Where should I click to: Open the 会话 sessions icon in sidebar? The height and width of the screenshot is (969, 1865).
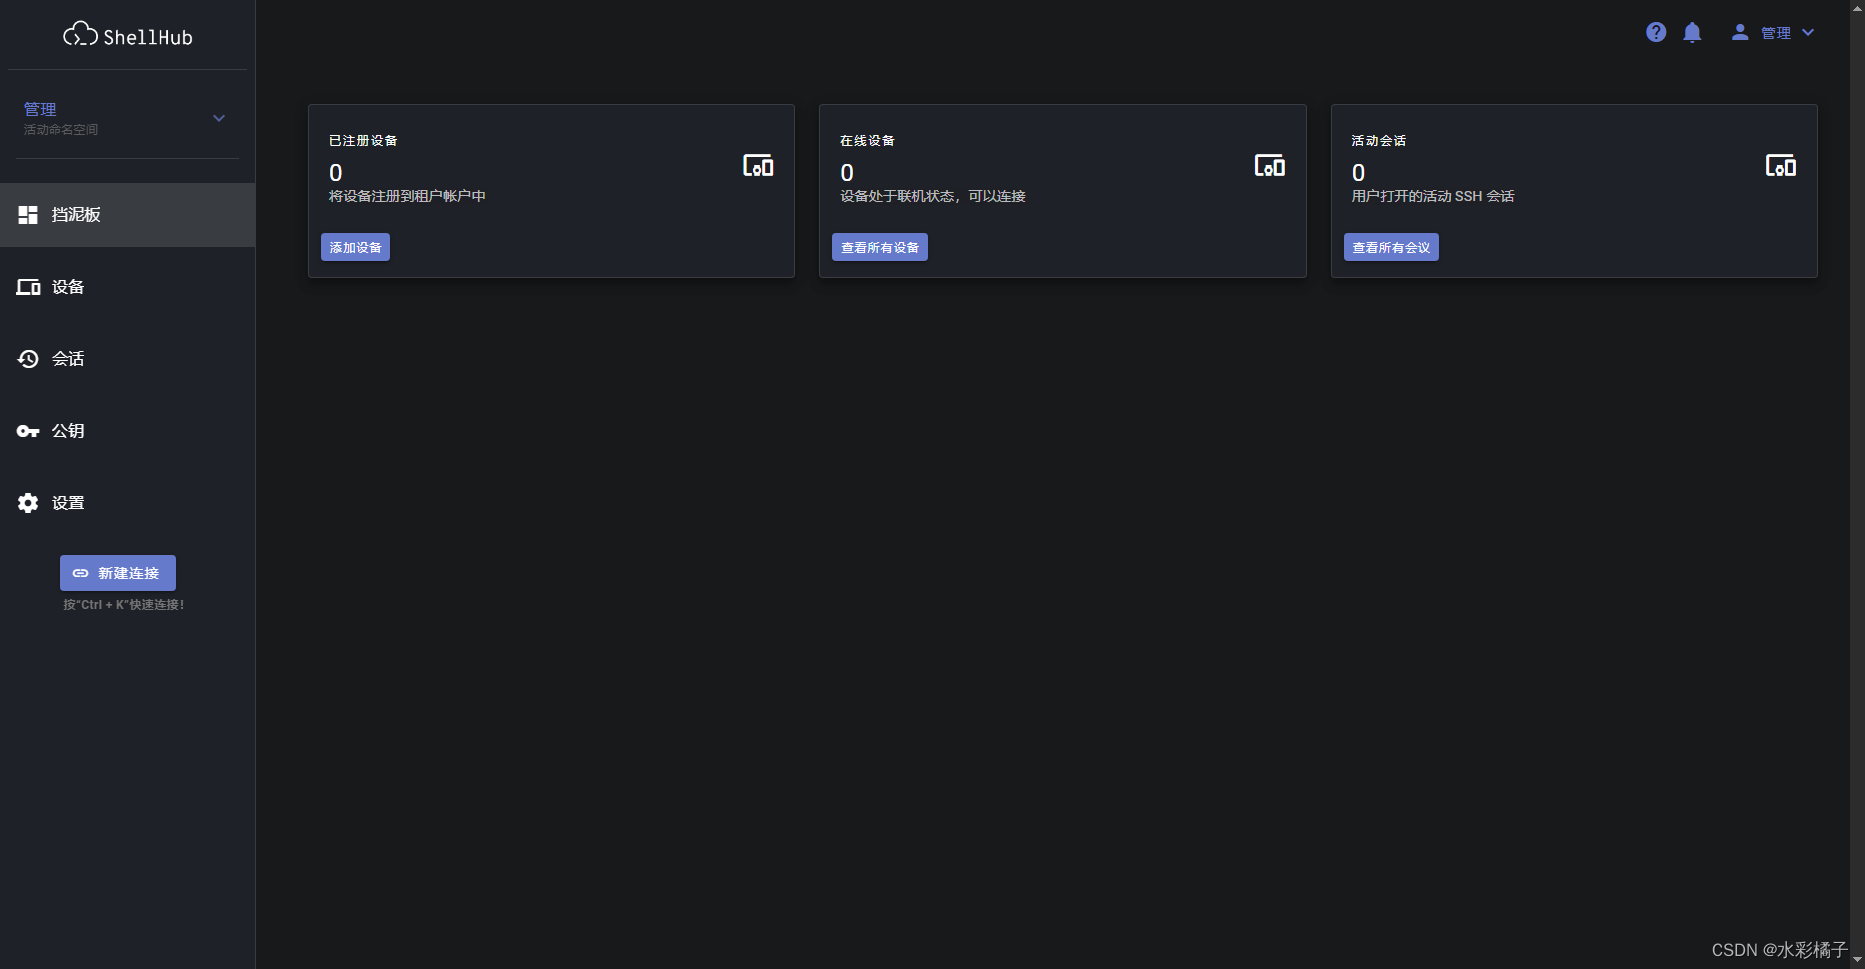coord(27,358)
